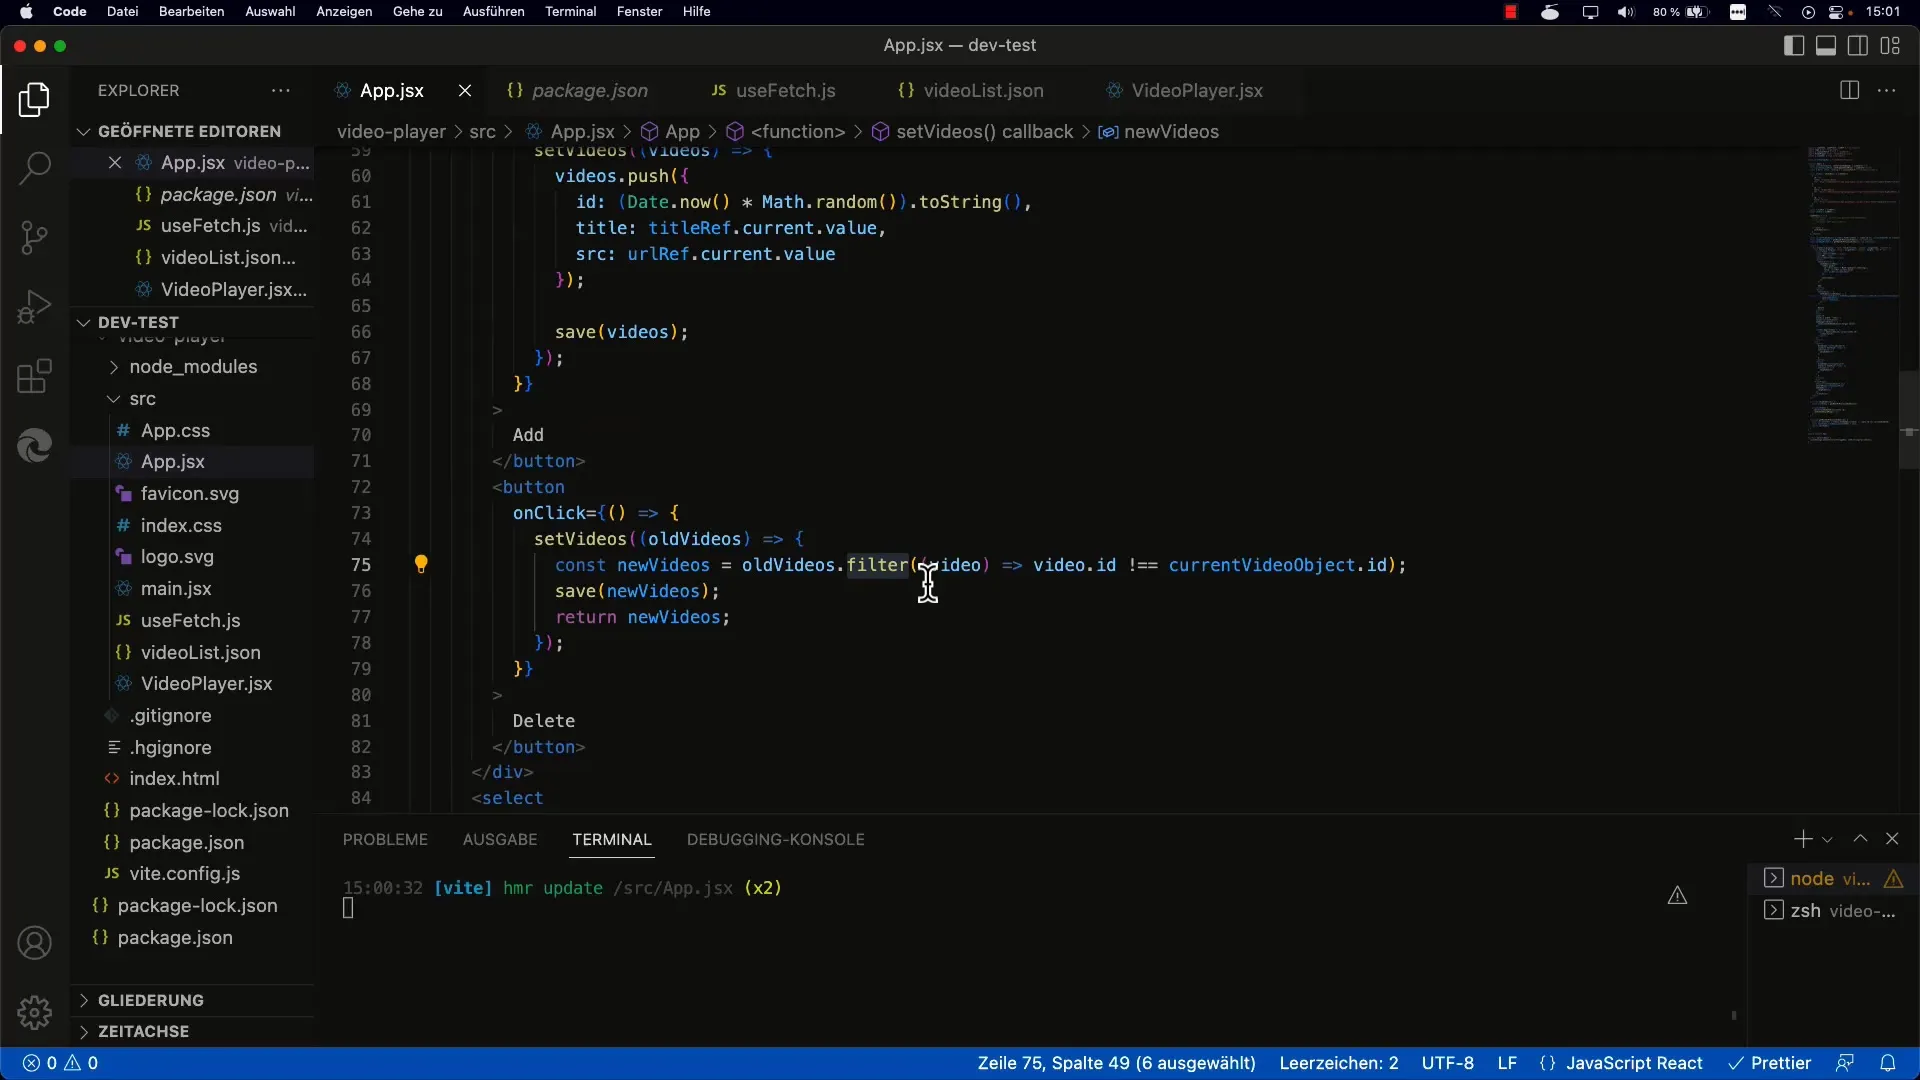1920x1080 pixels.
Task: Expand the node_modules folder
Action: point(192,367)
